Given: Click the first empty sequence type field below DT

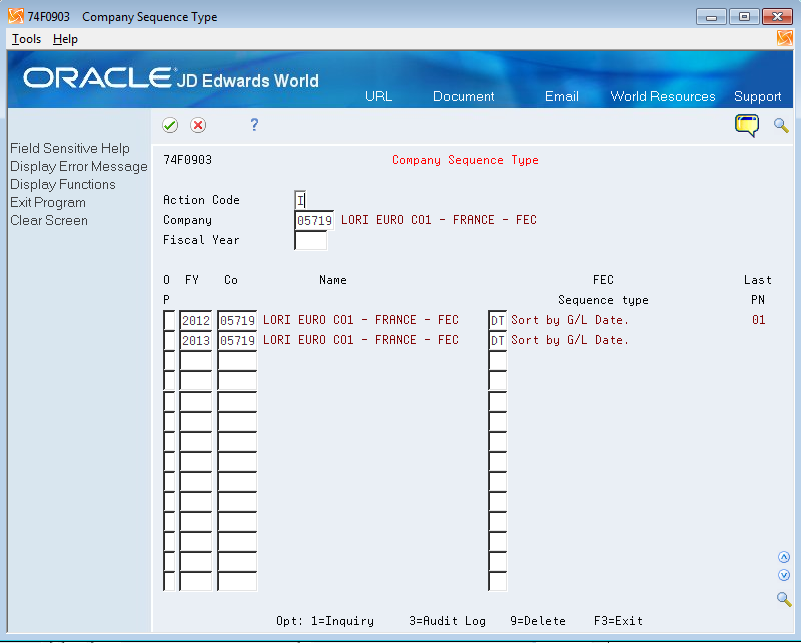Looking at the screenshot, I should click(x=498, y=361).
